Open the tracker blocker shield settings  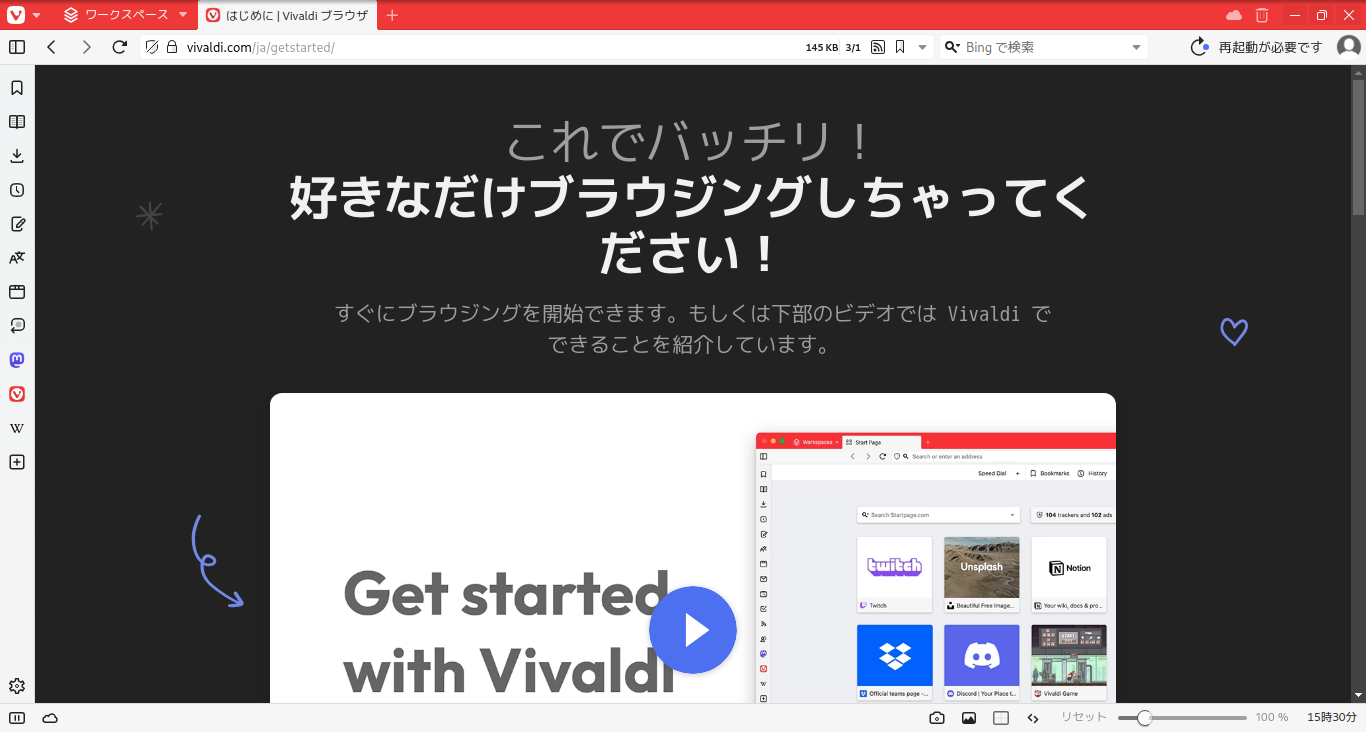tap(152, 47)
